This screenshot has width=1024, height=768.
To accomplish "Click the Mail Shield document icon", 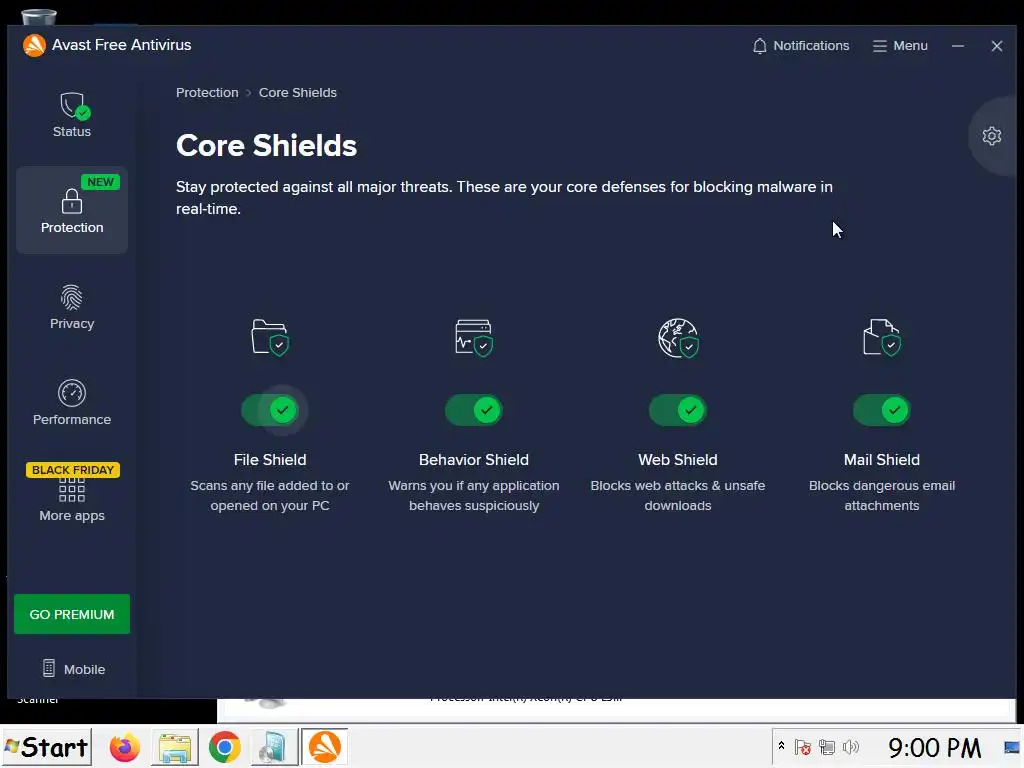I will tap(882, 337).
